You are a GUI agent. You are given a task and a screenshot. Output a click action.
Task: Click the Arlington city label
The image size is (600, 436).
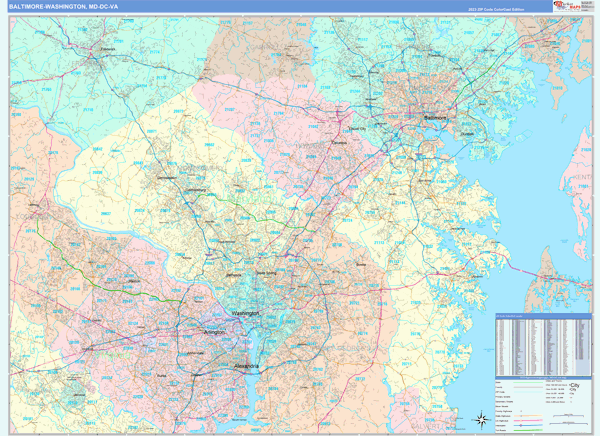214,332
